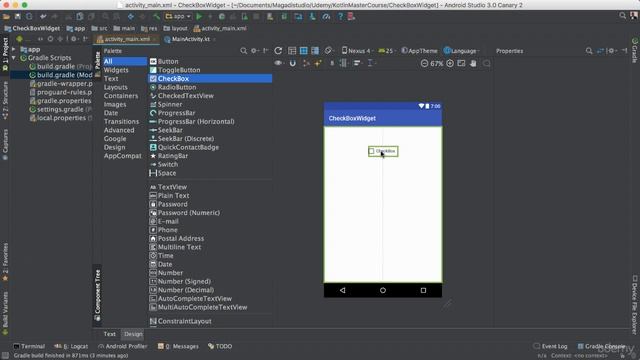This screenshot has width=640, height=360.
Task: Zoom in with the plus icon
Action: click(x=450, y=63)
